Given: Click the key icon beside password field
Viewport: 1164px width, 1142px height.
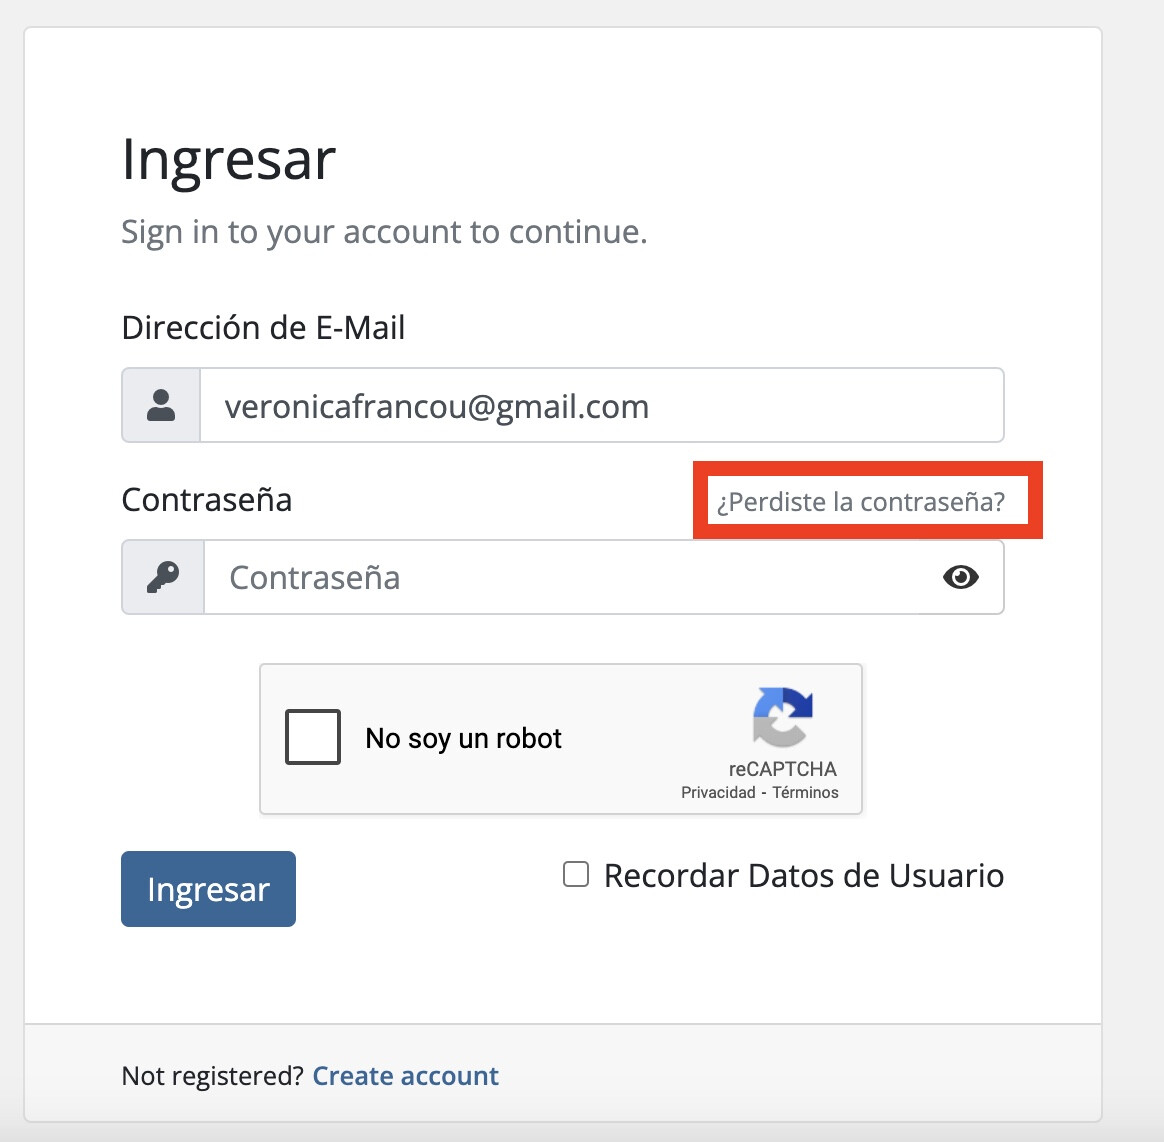Looking at the screenshot, I should coord(163,577).
